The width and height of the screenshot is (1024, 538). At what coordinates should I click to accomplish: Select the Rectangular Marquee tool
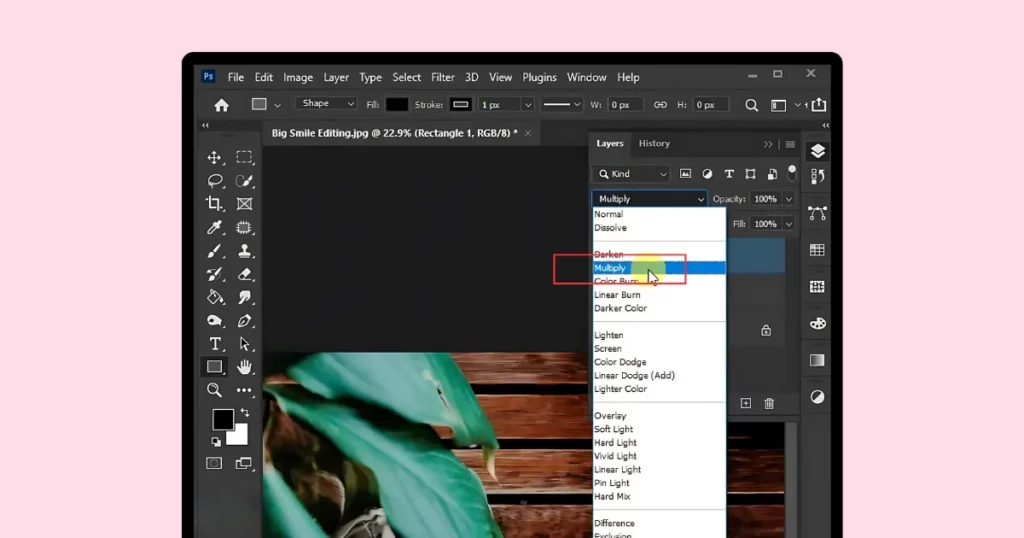coord(244,157)
